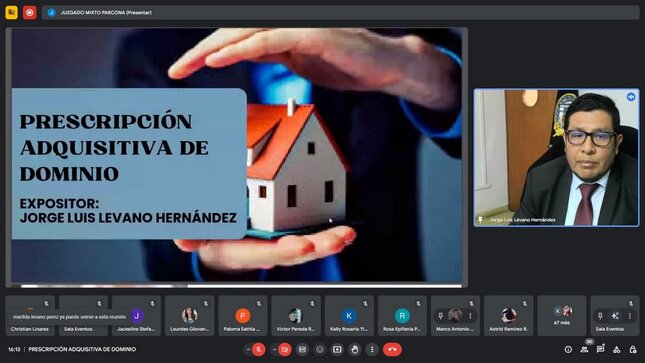
Task: Click the marilda levano perez join notification
Action: [x=69, y=317]
